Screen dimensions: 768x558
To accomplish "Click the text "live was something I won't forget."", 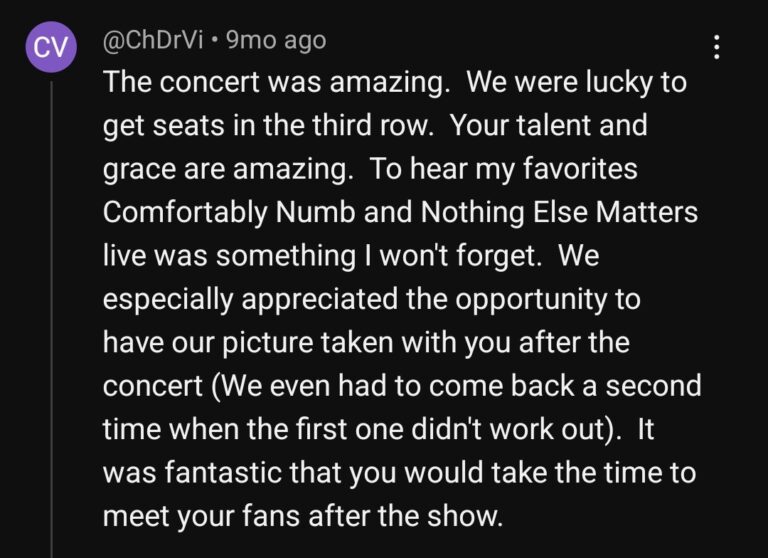I will click(322, 256).
